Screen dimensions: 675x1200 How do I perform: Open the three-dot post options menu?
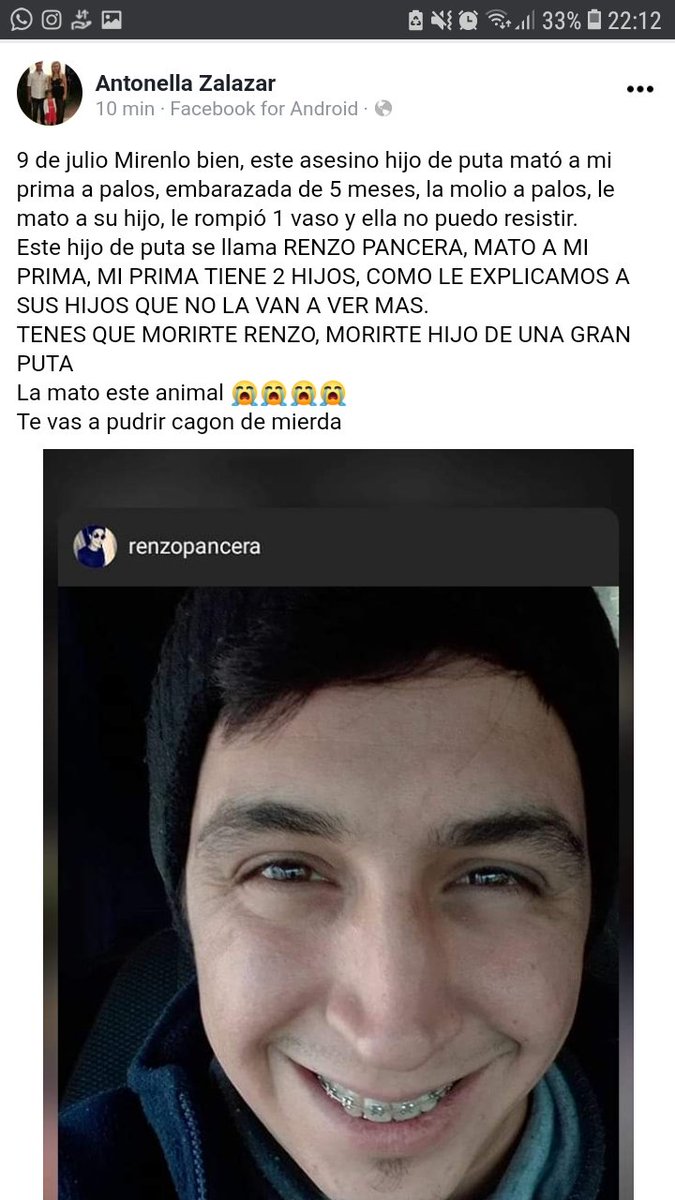pos(639,89)
